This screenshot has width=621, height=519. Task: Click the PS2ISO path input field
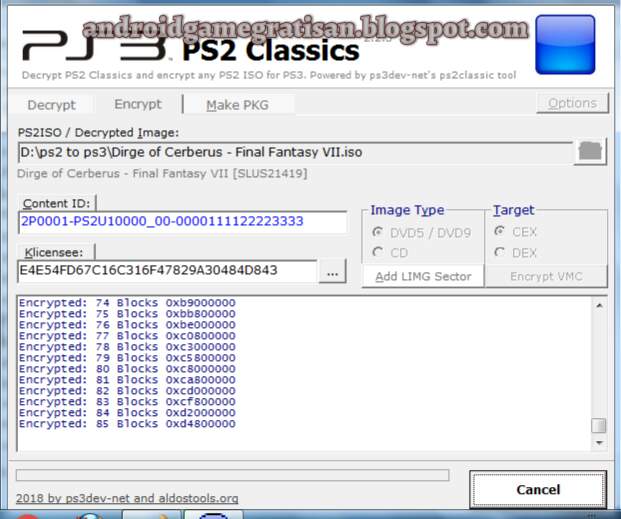point(295,152)
